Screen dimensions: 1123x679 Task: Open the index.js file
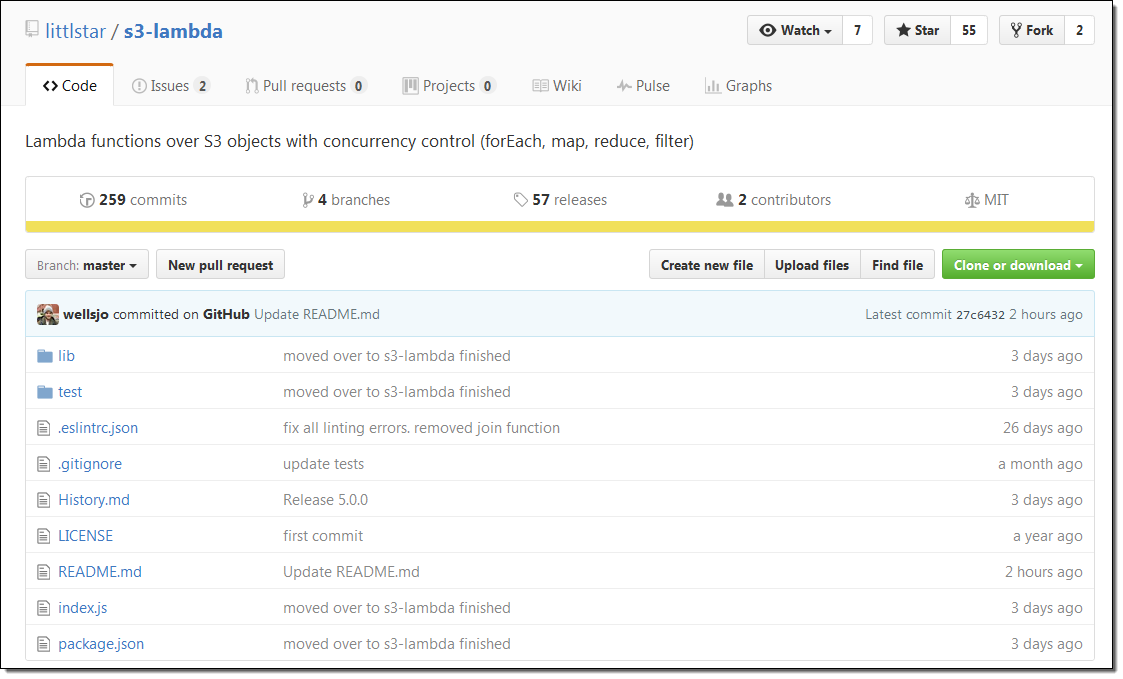(83, 608)
